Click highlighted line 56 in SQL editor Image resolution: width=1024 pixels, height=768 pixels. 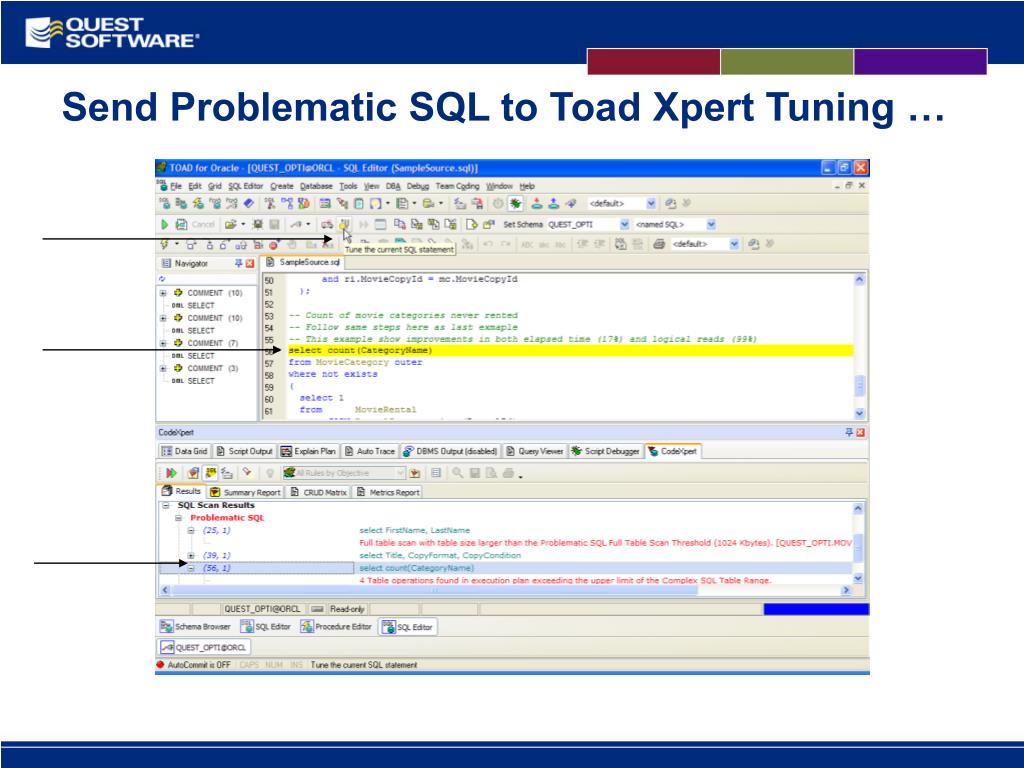[569, 351]
